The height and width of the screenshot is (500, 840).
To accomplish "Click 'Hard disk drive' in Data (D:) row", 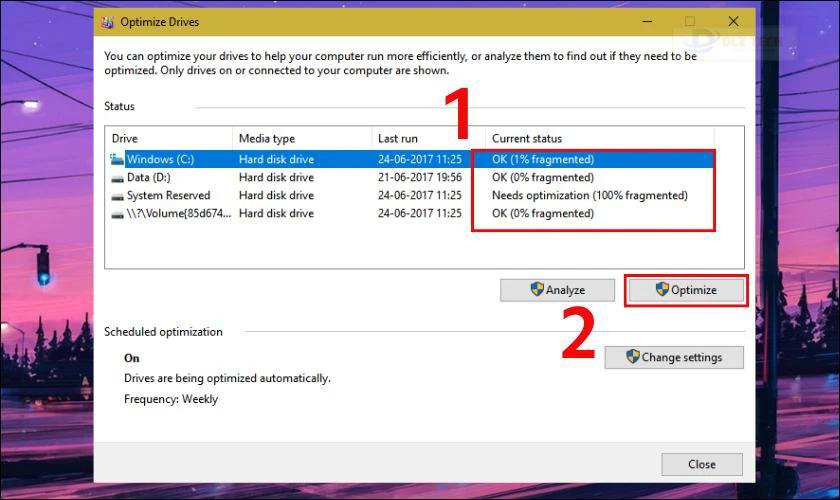I will point(276,177).
